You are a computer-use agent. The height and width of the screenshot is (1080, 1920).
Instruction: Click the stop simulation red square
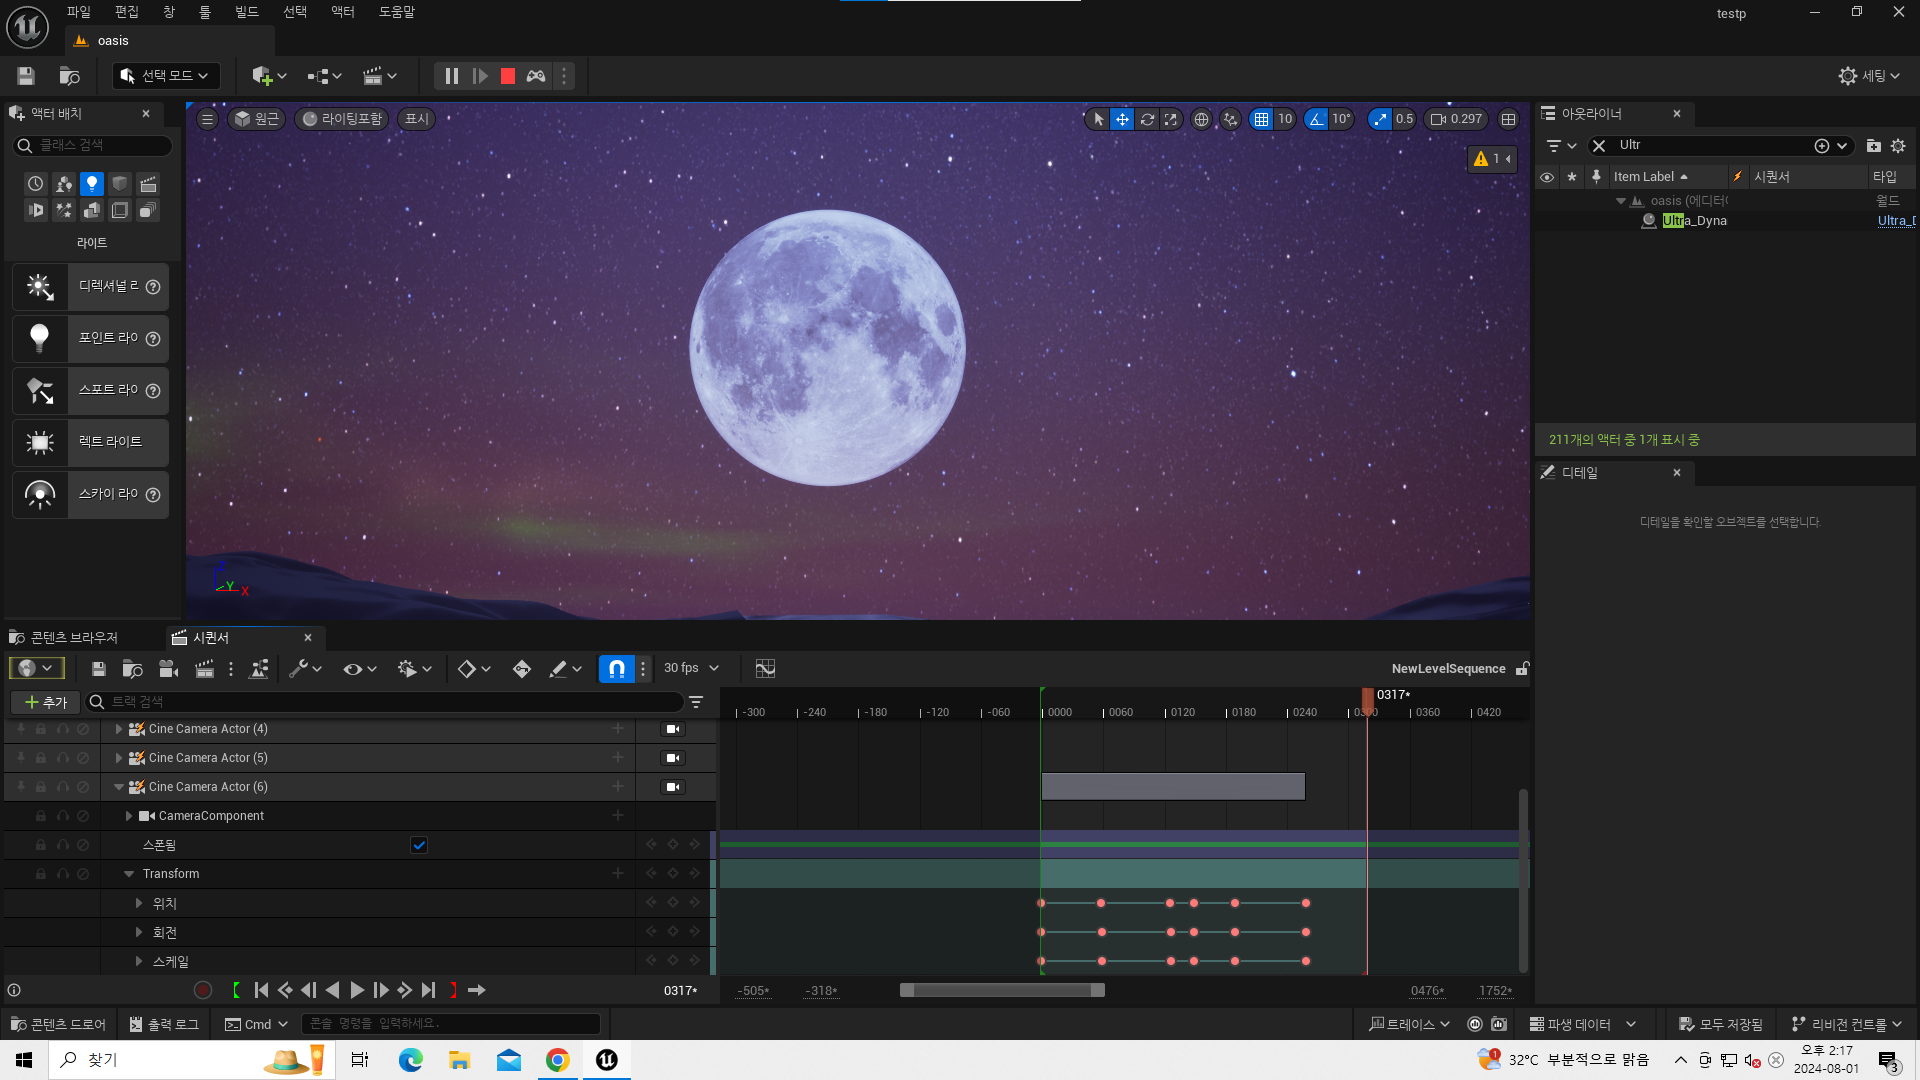(508, 76)
